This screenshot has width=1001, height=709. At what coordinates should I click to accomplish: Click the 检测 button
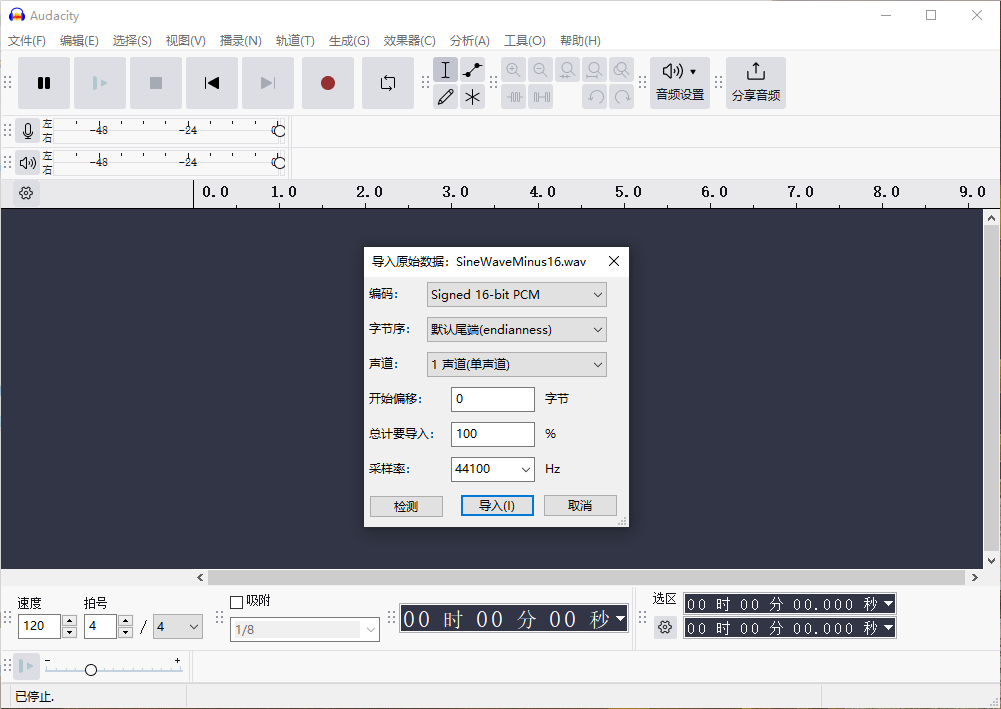[406, 506]
